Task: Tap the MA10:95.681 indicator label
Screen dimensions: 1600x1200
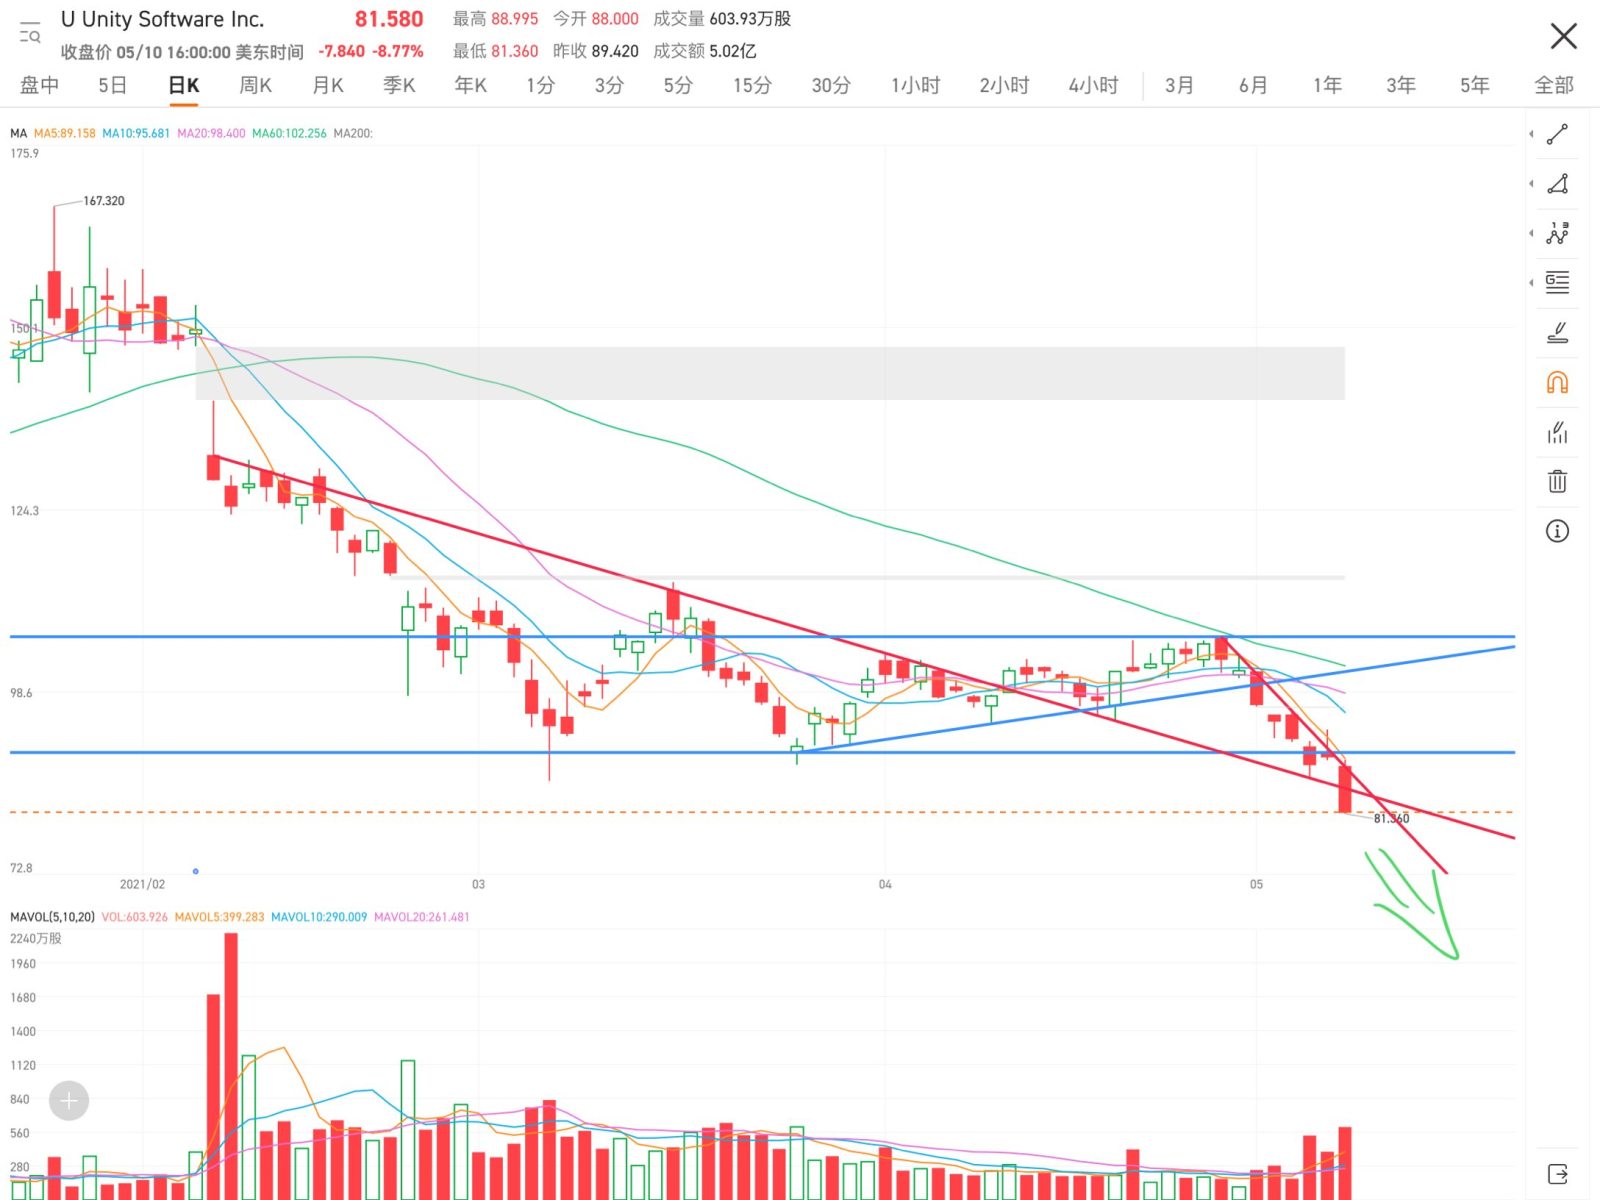Action: click(x=136, y=133)
